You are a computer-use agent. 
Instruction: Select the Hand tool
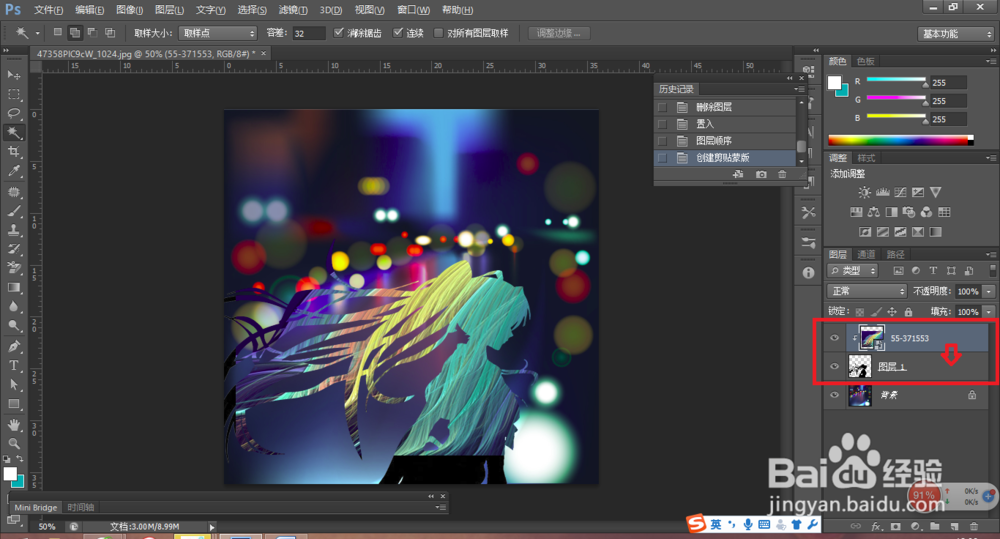tap(13, 425)
